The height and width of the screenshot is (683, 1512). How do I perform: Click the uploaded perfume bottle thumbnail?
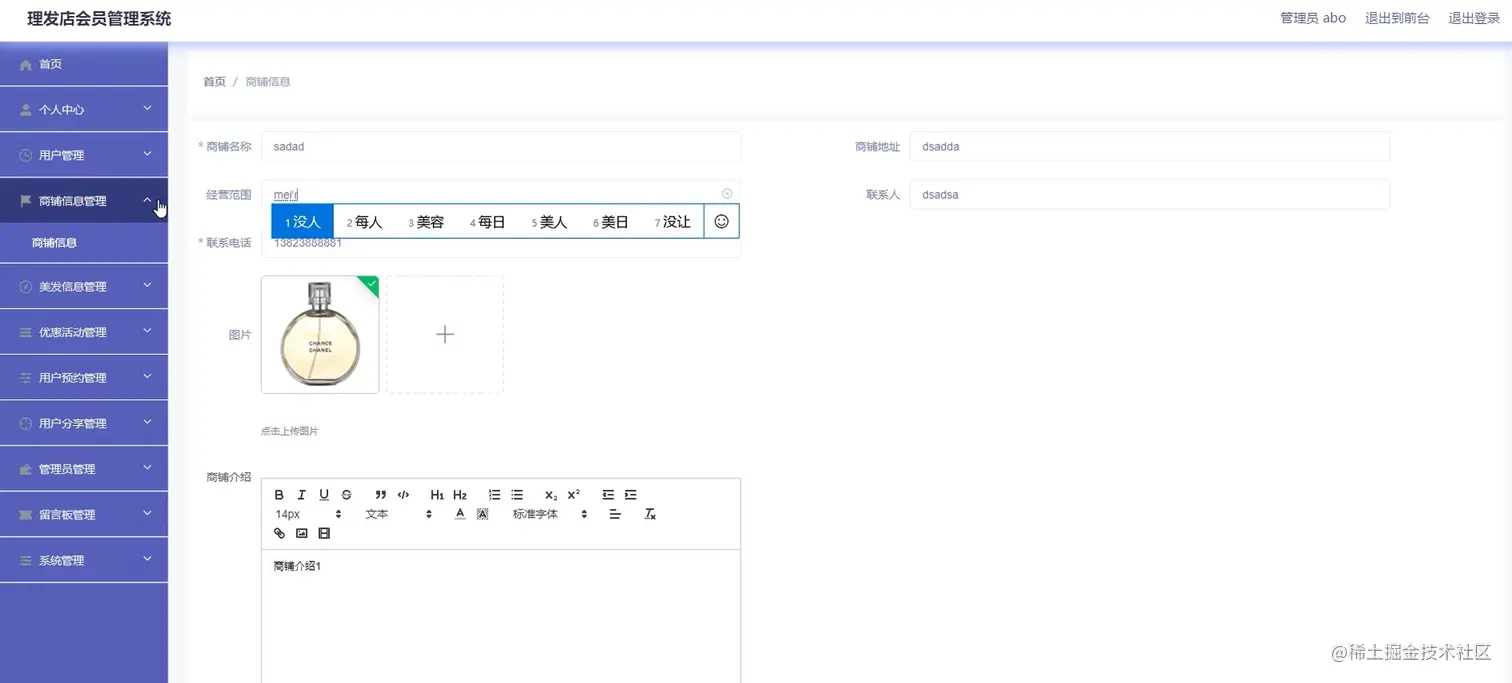(320, 335)
